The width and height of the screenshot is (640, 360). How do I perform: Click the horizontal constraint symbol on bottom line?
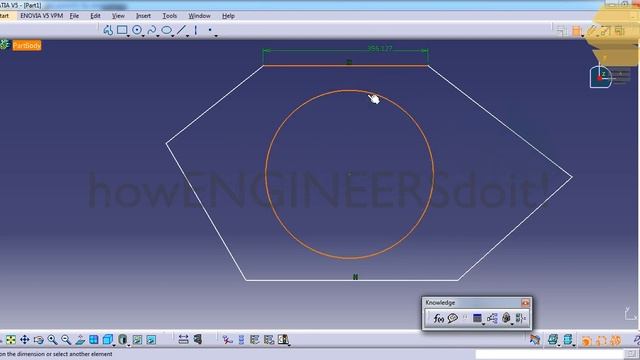(x=355, y=277)
